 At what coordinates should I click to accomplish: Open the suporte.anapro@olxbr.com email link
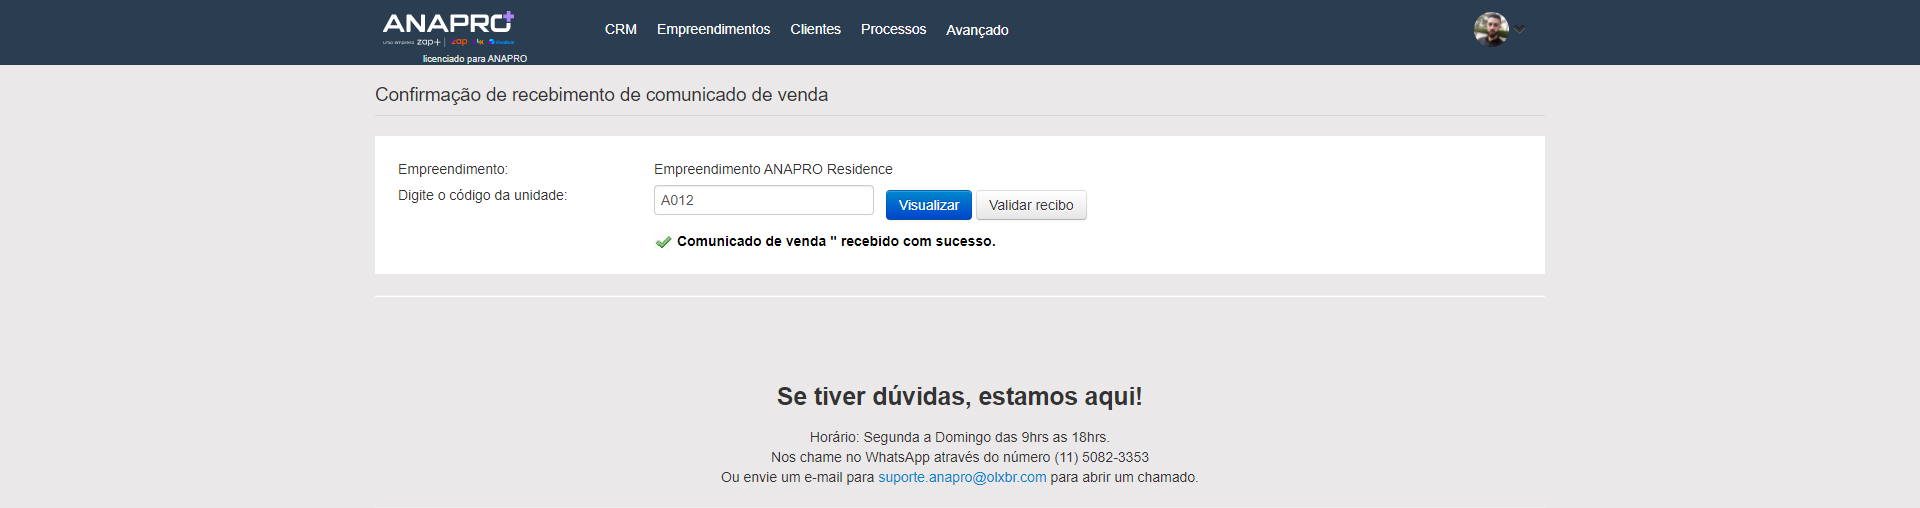pos(962,478)
